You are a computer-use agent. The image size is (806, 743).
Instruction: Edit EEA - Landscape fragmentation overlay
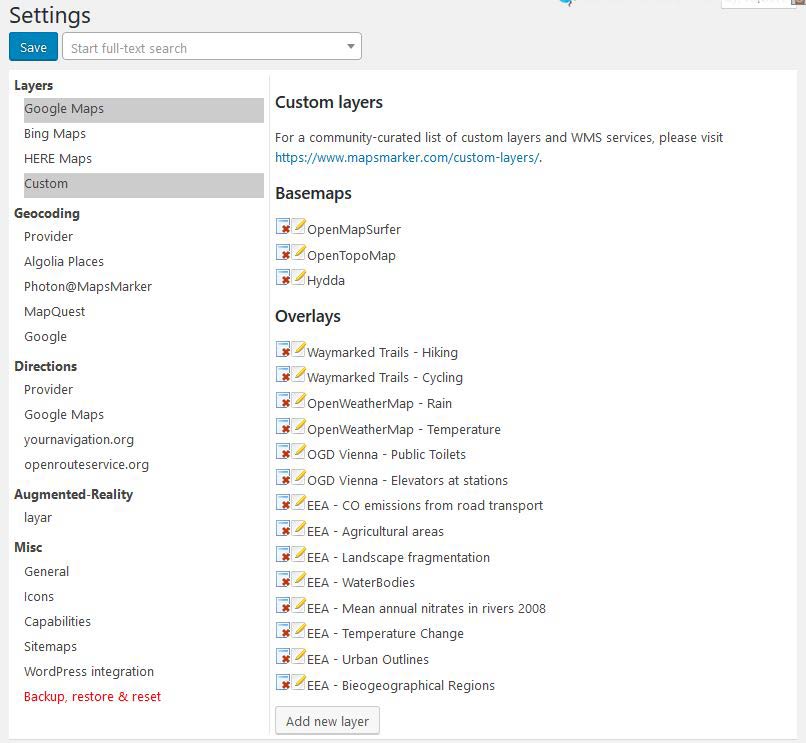coord(299,554)
